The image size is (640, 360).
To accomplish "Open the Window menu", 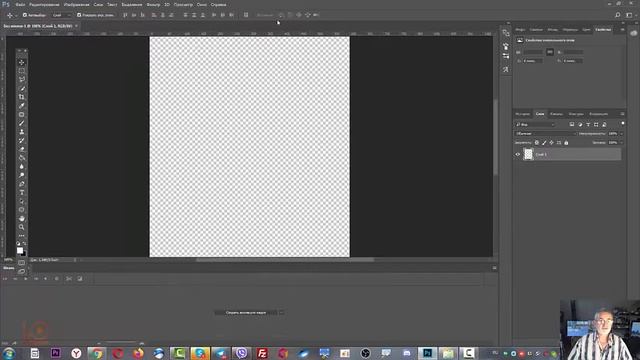I will click(x=202, y=4).
